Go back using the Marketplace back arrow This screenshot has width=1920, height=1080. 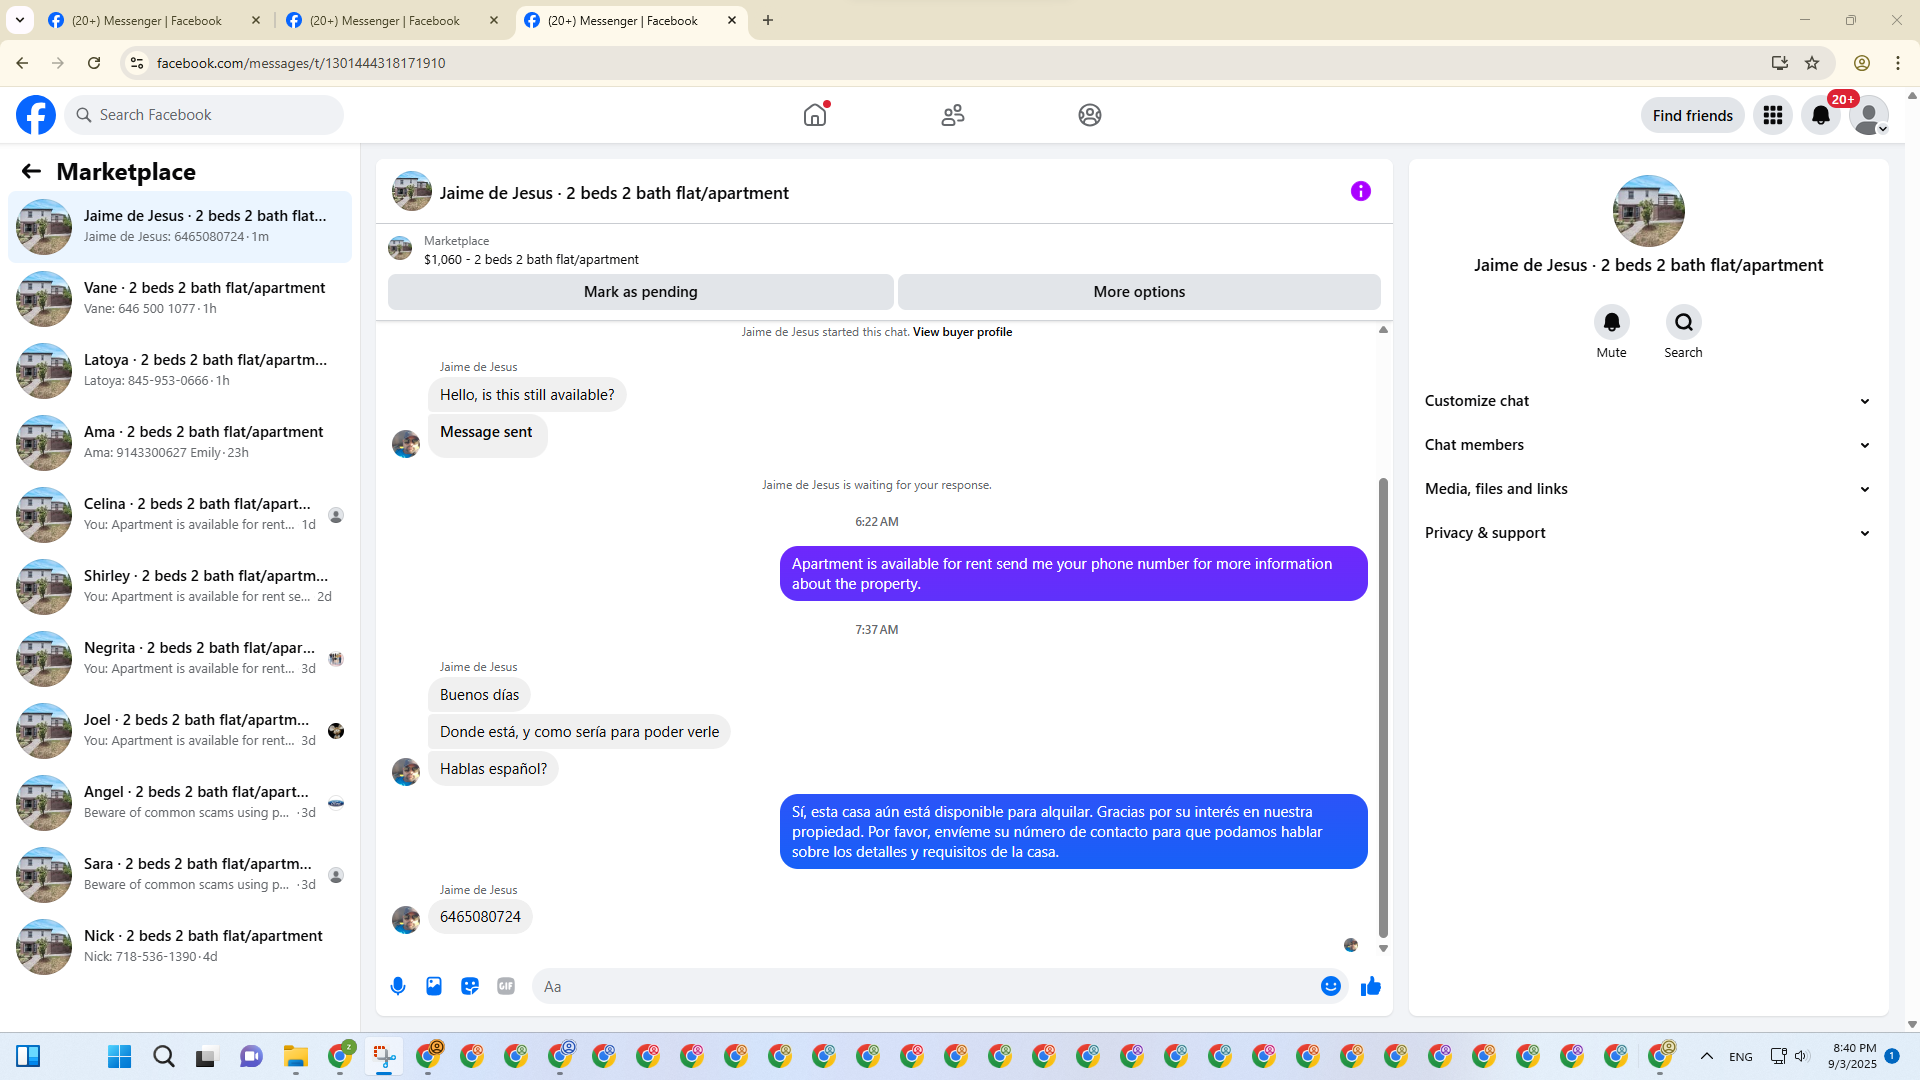[x=31, y=172]
